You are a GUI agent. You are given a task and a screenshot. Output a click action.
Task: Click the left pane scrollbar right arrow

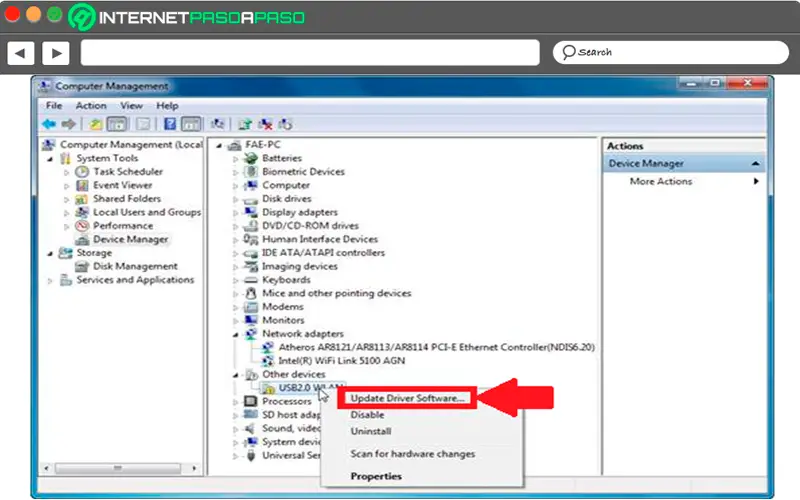coord(194,468)
